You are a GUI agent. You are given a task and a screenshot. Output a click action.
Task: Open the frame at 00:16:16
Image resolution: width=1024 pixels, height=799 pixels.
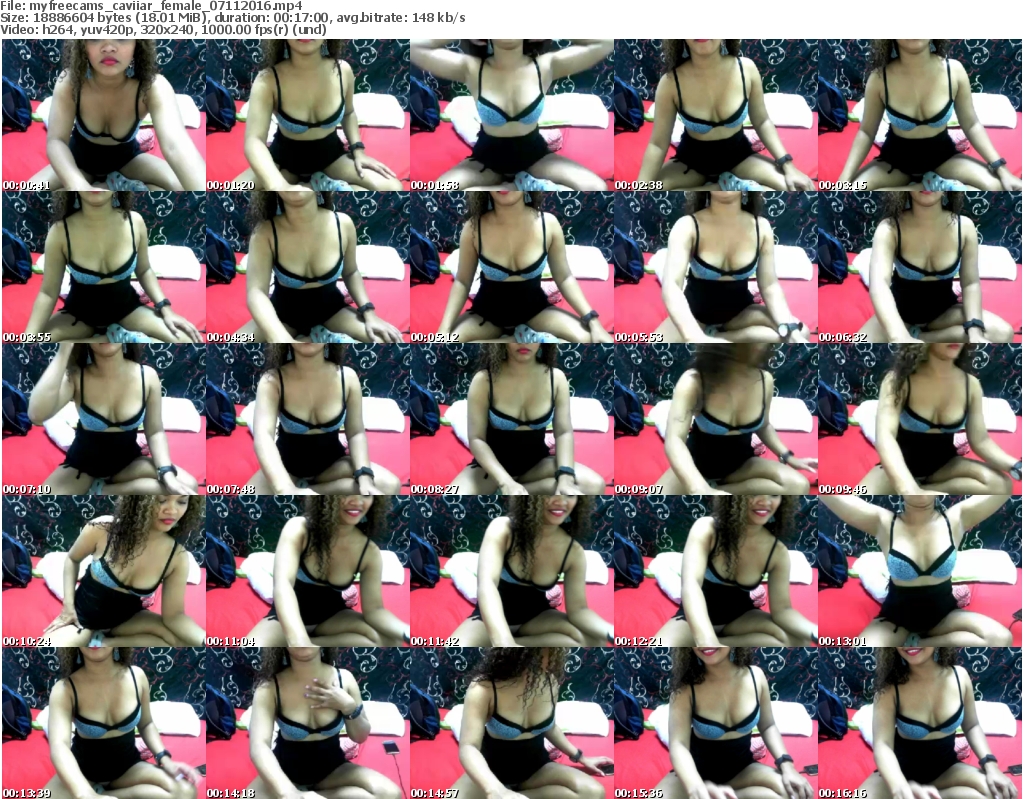(920, 723)
